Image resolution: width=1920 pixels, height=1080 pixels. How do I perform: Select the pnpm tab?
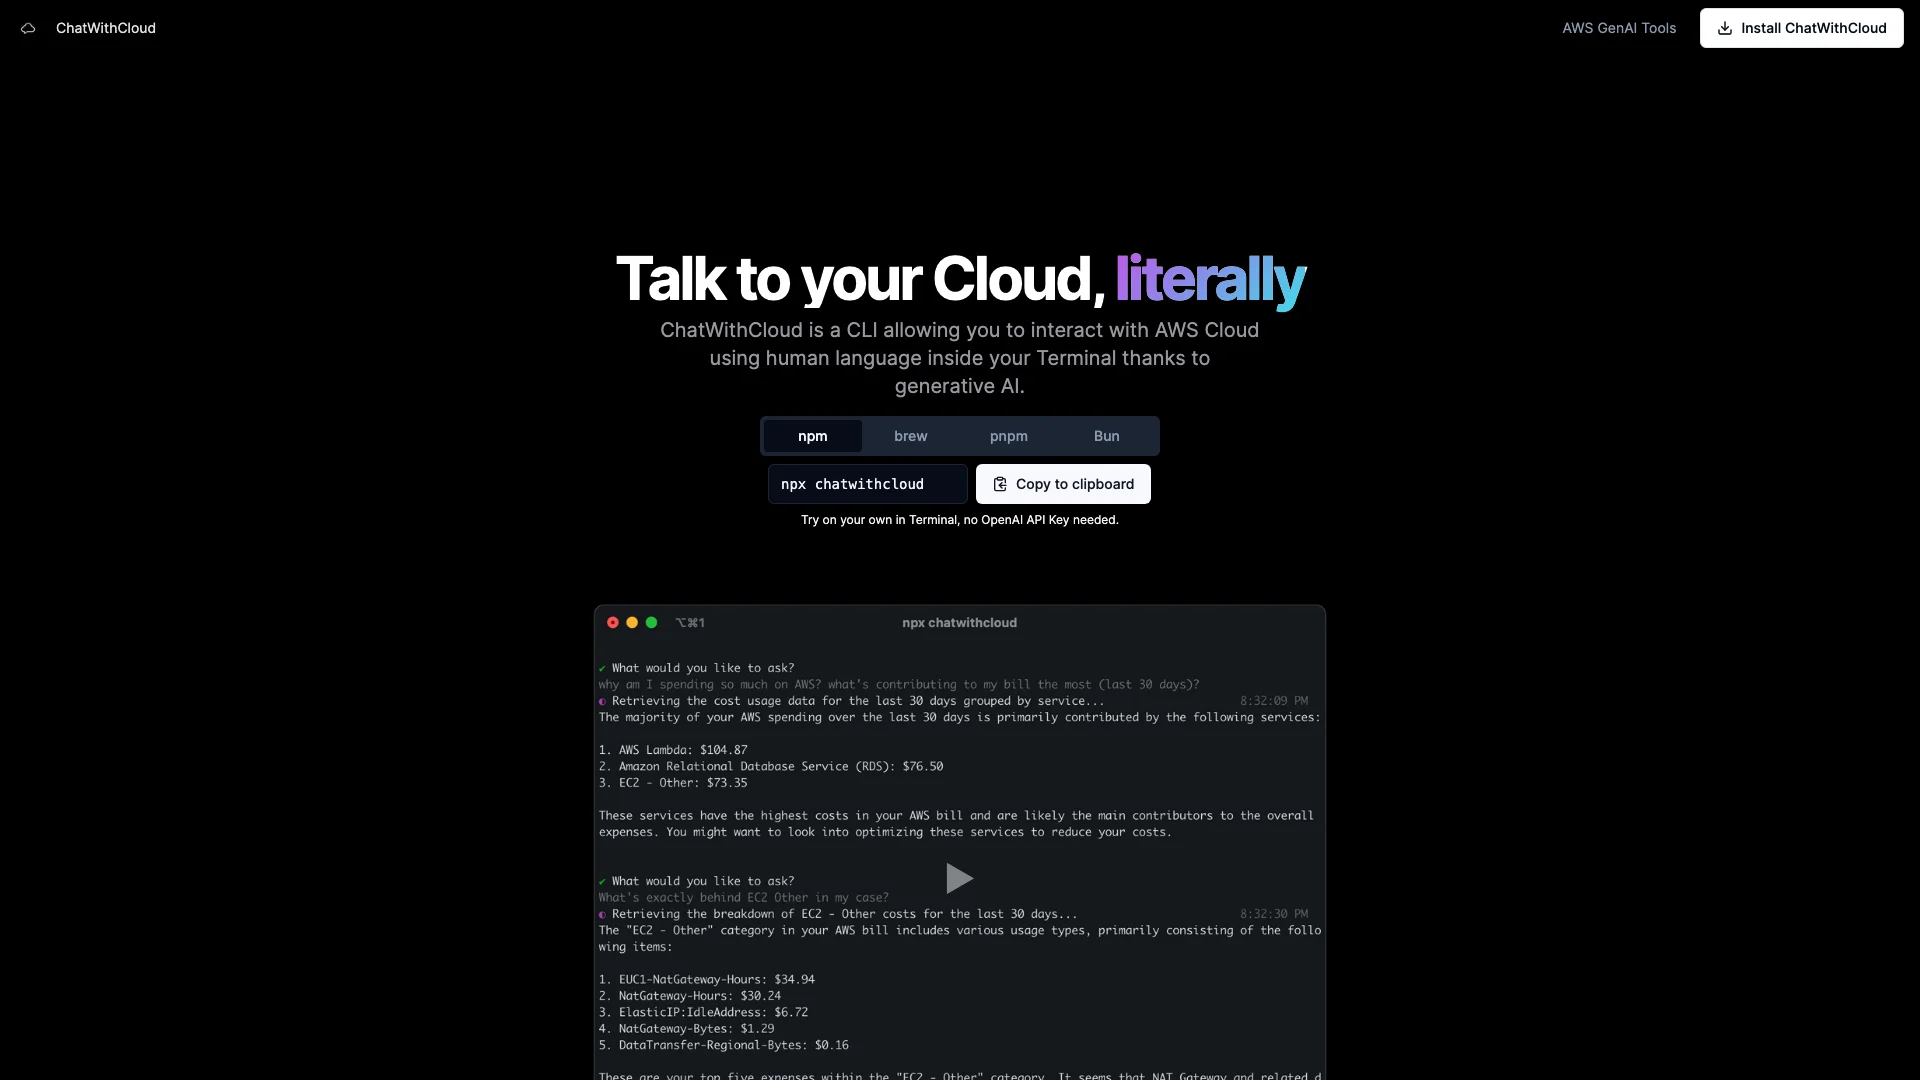click(1009, 435)
